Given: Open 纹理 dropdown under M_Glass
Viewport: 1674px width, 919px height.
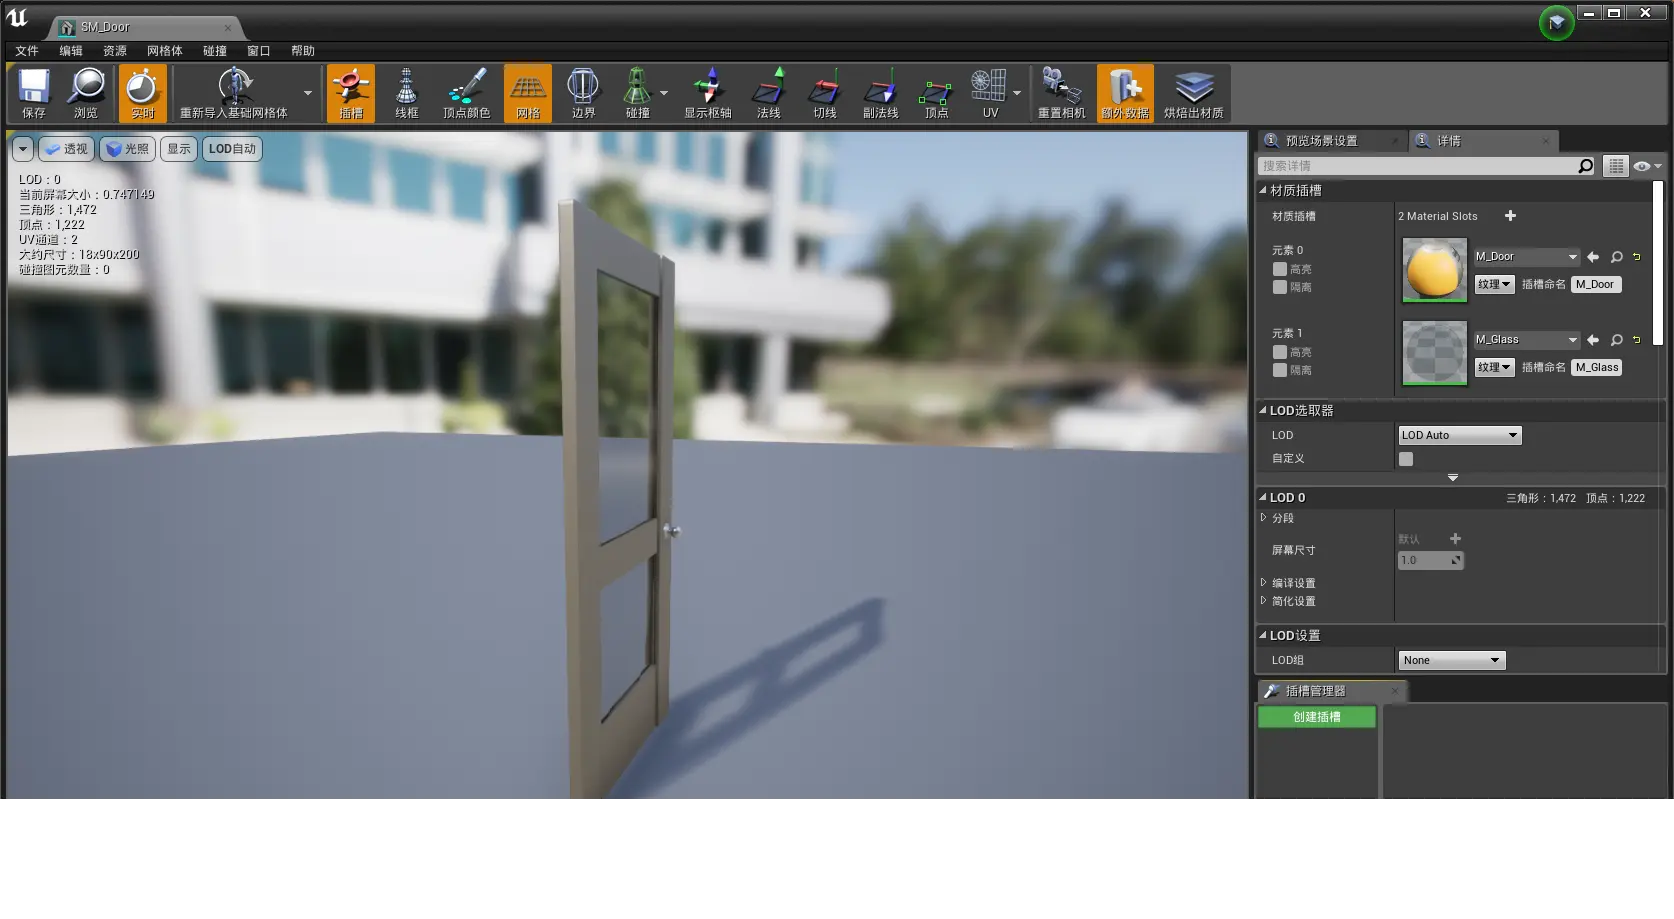Looking at the screenshot, I should pos(1494,367).
